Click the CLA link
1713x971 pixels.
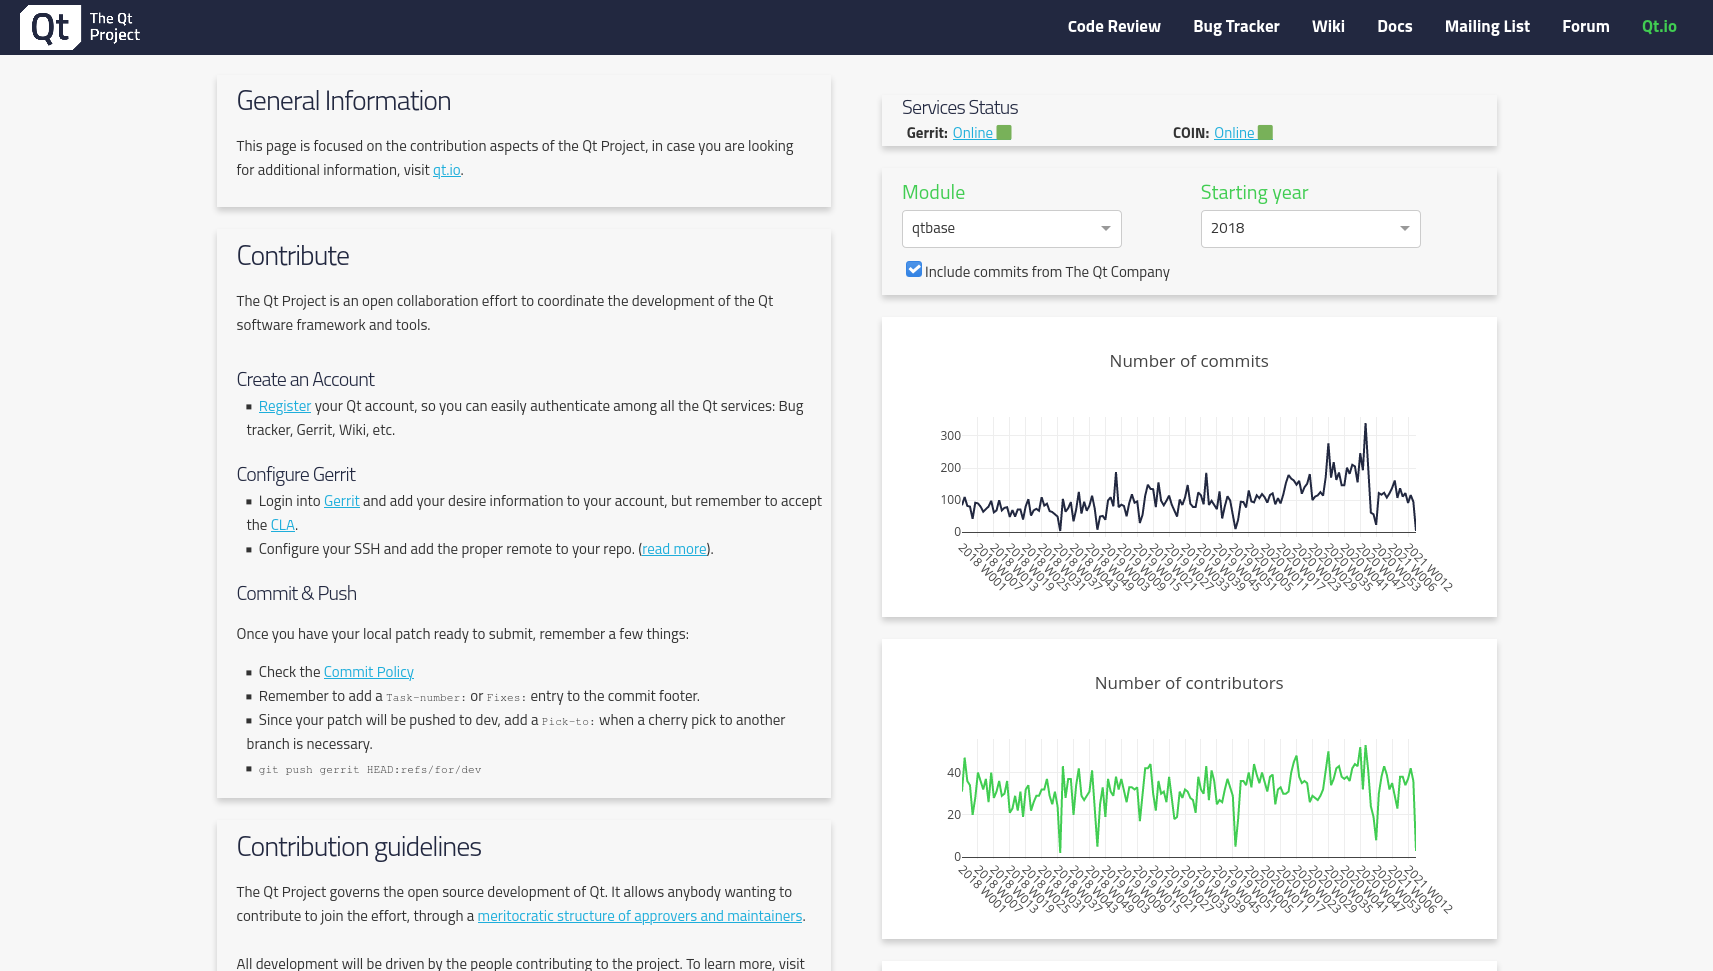pos(282,524)
